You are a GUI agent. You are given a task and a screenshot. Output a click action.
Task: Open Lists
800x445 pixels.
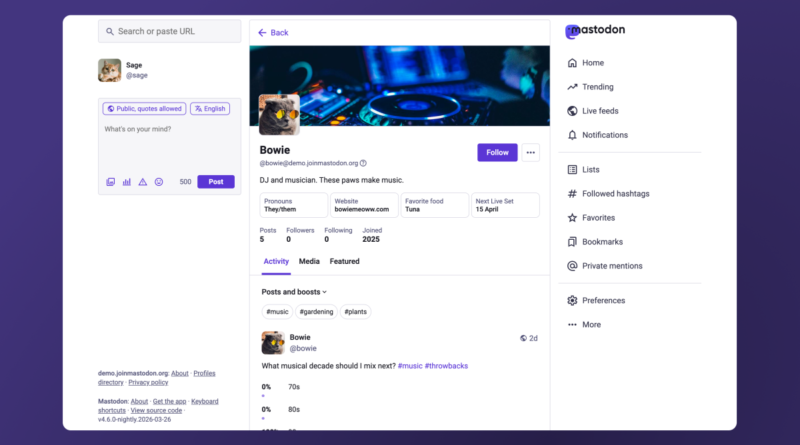[x=583, y=169]
